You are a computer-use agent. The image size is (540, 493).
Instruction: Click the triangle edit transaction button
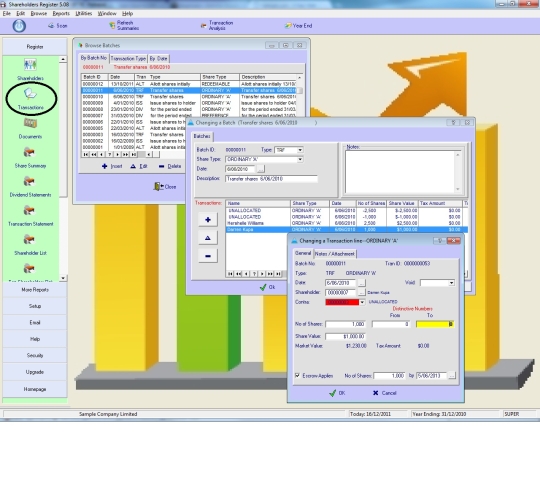[208, 238]
